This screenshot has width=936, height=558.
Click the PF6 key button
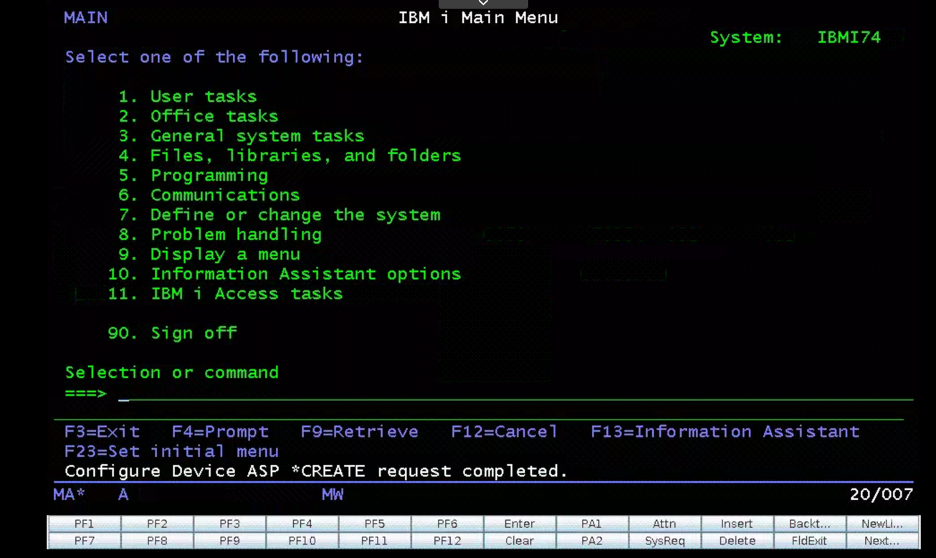point(447,523)
